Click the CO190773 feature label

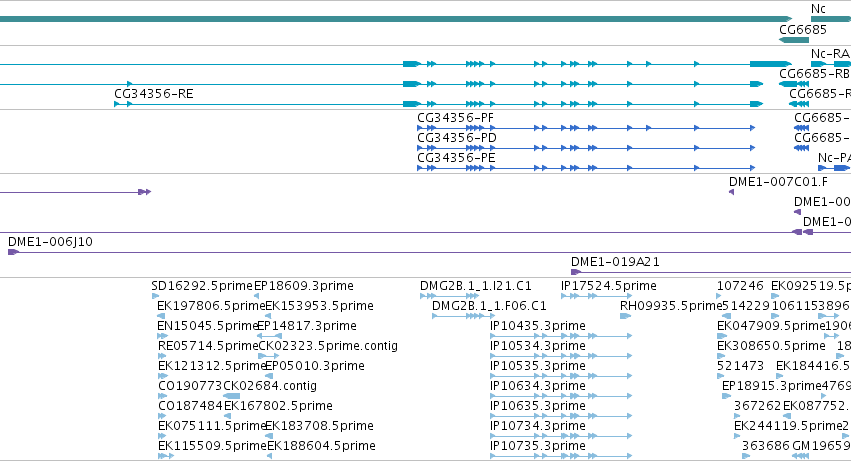[x=190, y=387]
